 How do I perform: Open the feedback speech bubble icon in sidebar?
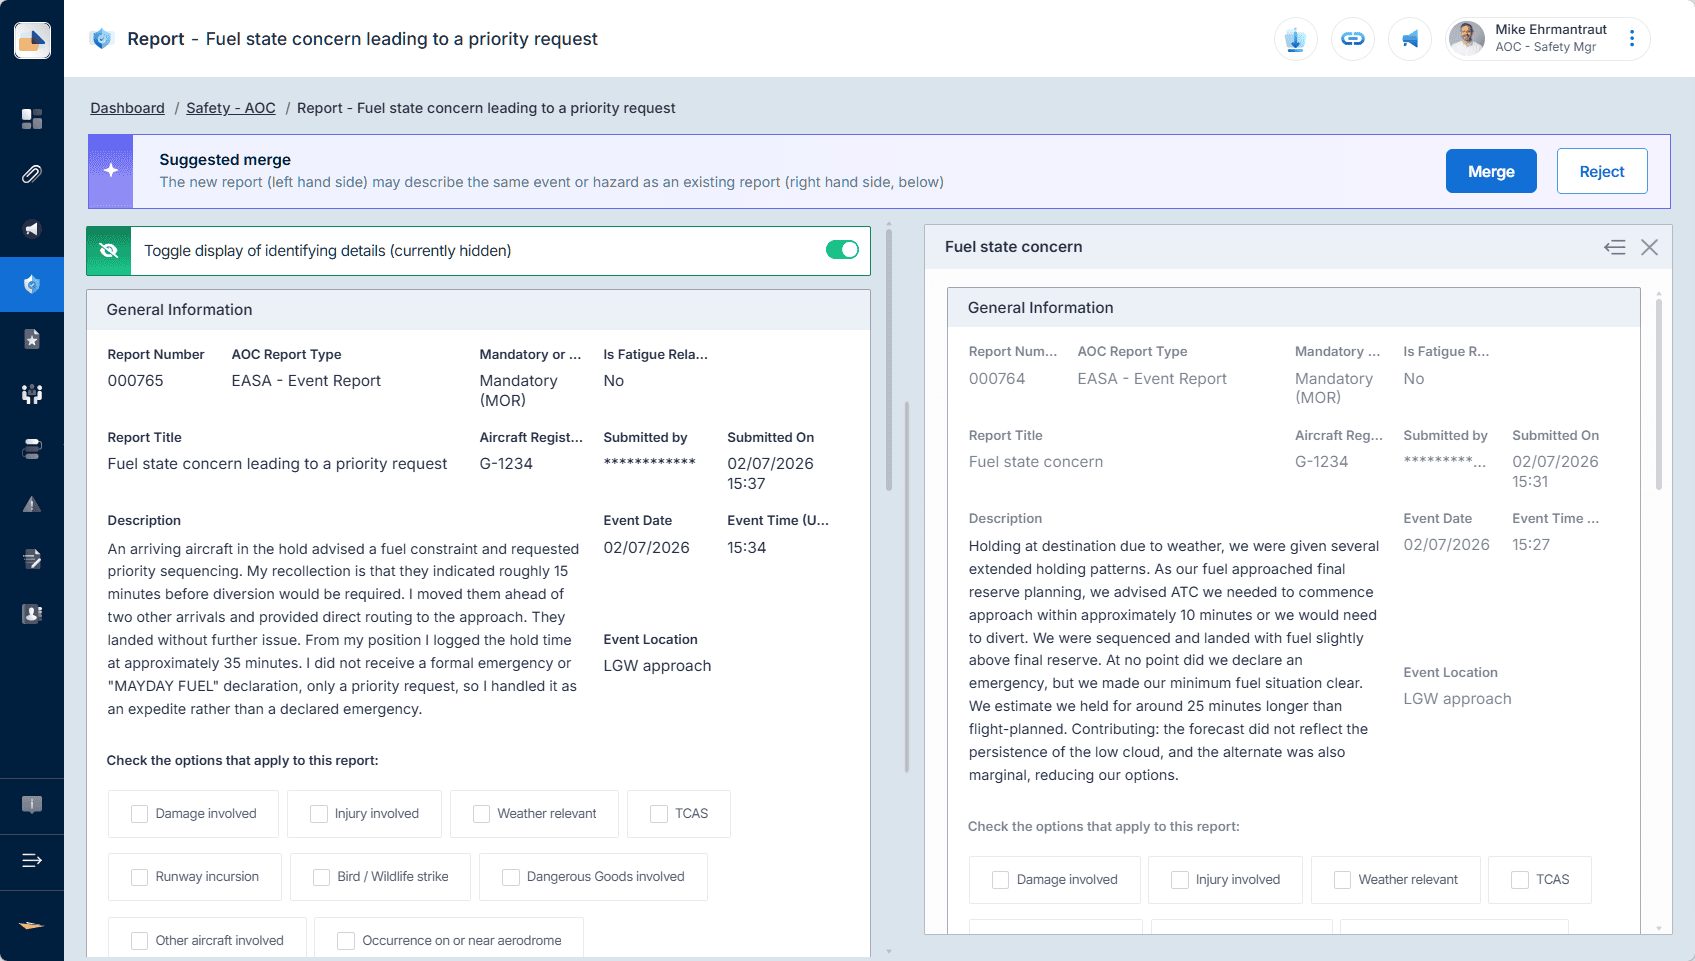pos(32,805)
